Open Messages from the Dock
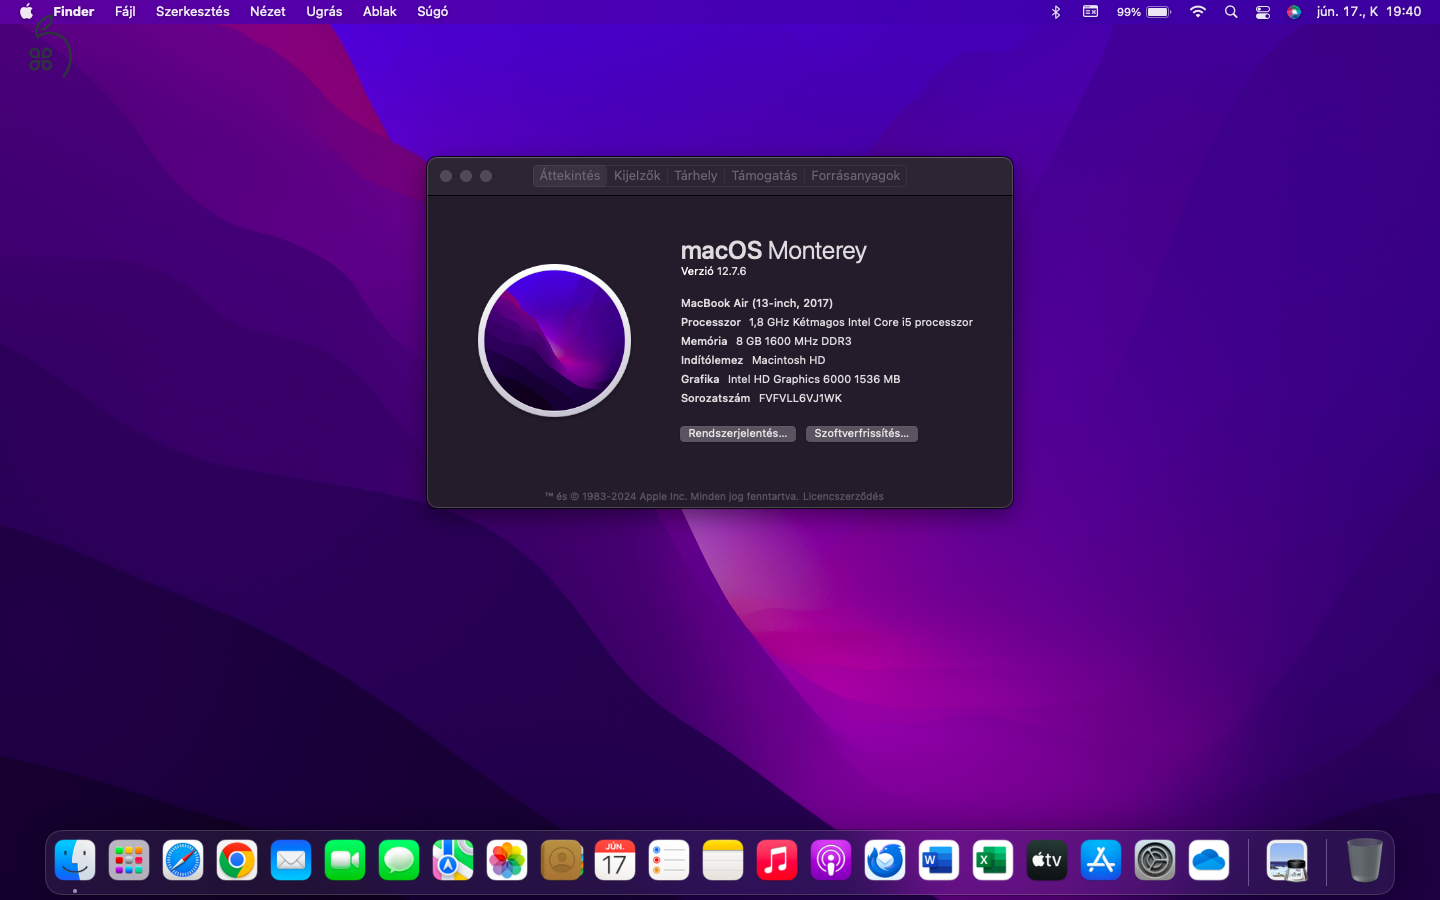The height and width of the screenshot is (900, 1440). click(x=399, y=860)
